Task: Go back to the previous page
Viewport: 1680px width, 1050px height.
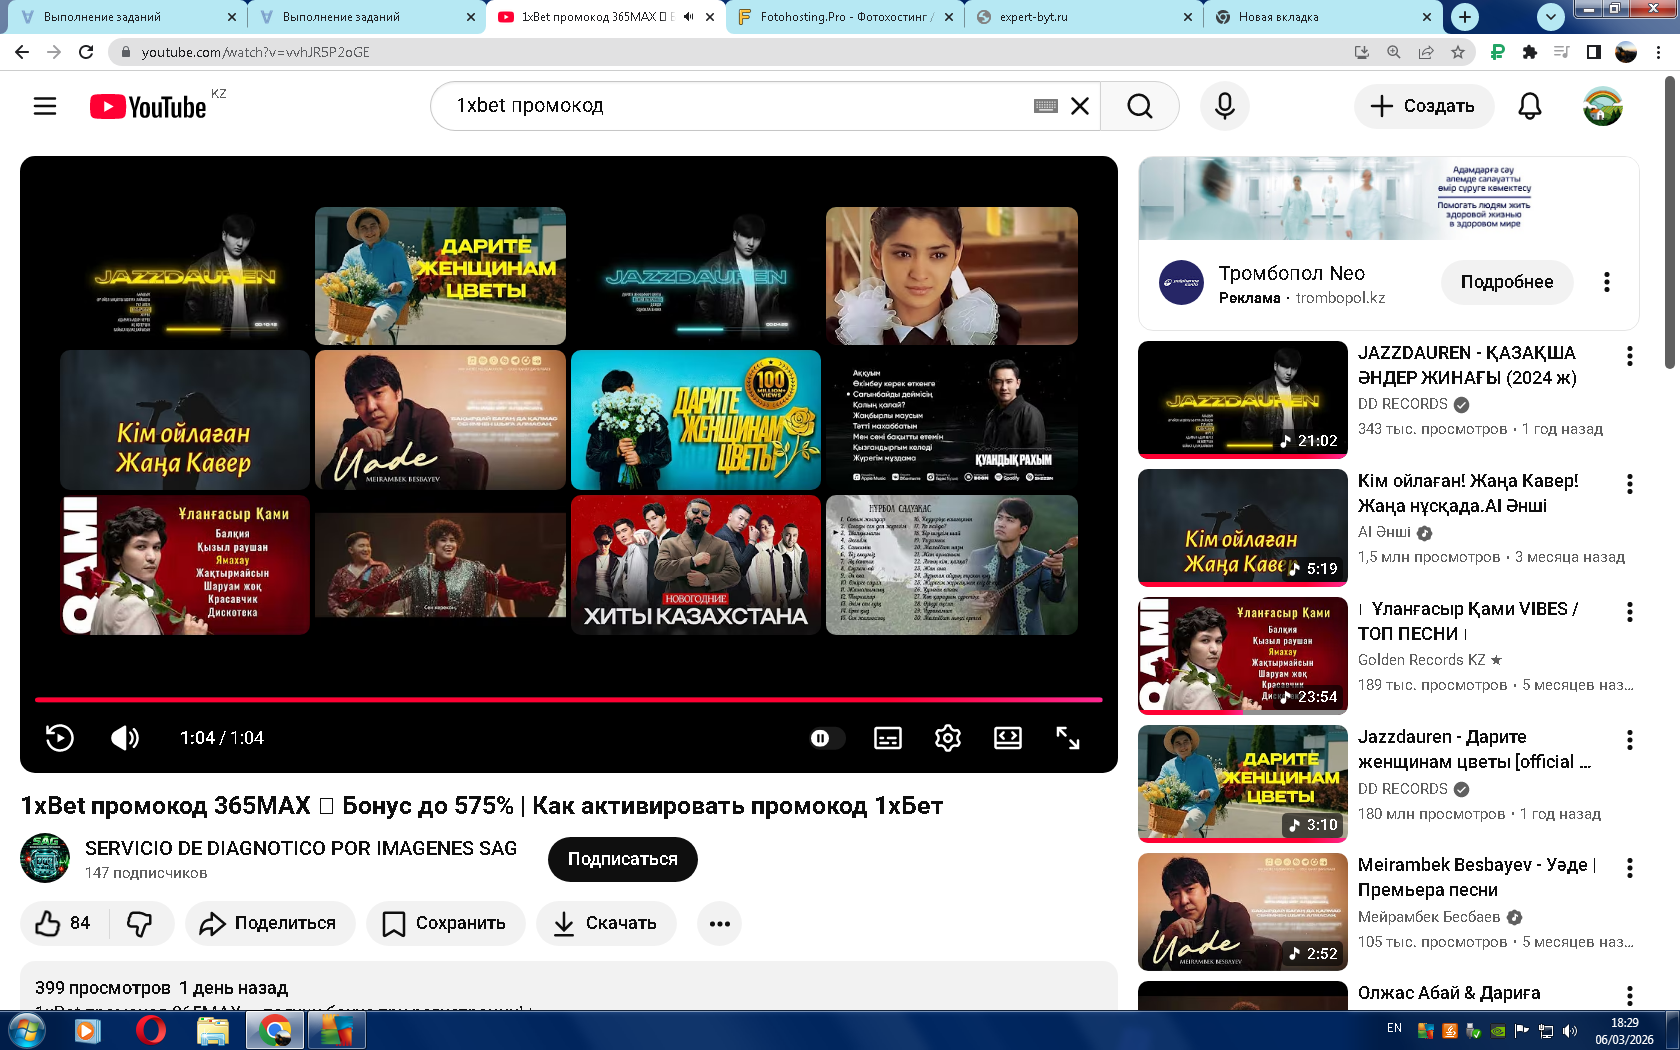Action: pyautogui.click(x=22, y=52)
